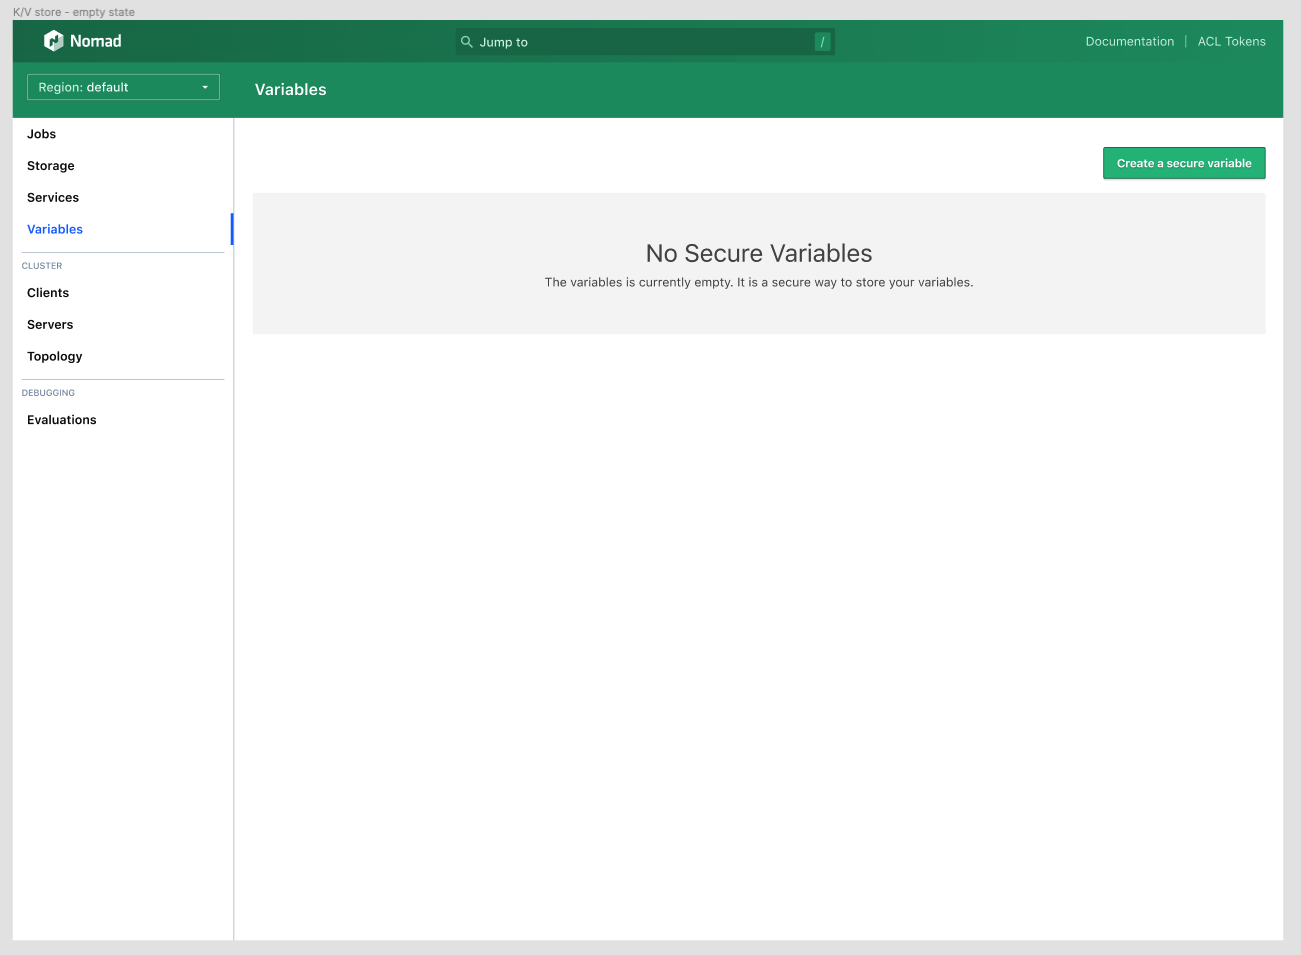Open the Jobs section
Image resolution: width=1301 pixels, height=955 pixels.
42,133
